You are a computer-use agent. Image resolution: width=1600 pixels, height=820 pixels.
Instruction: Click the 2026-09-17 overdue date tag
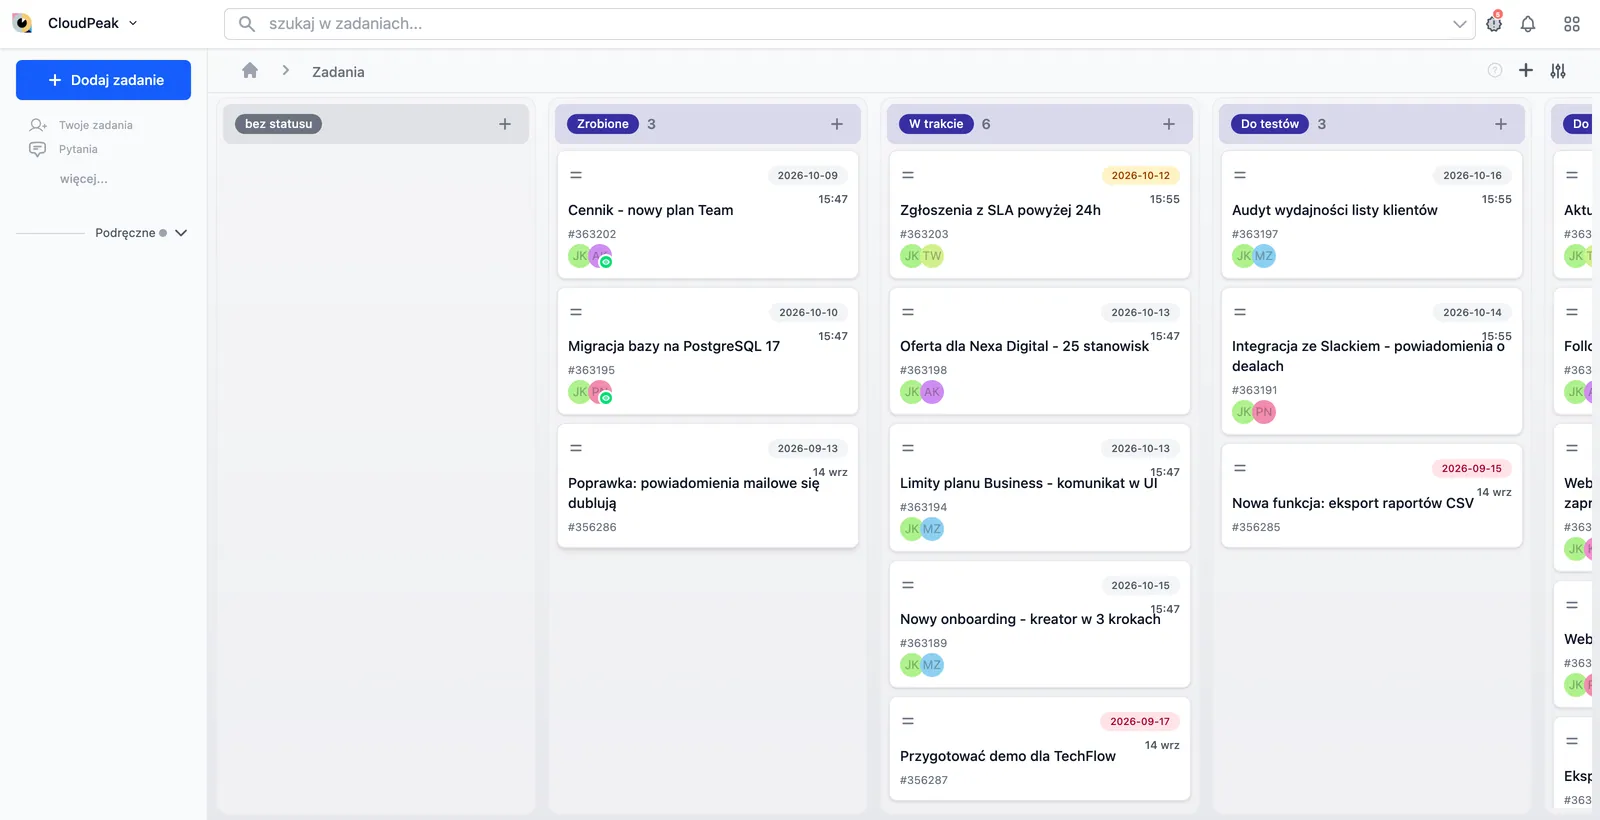(1140, 721)
